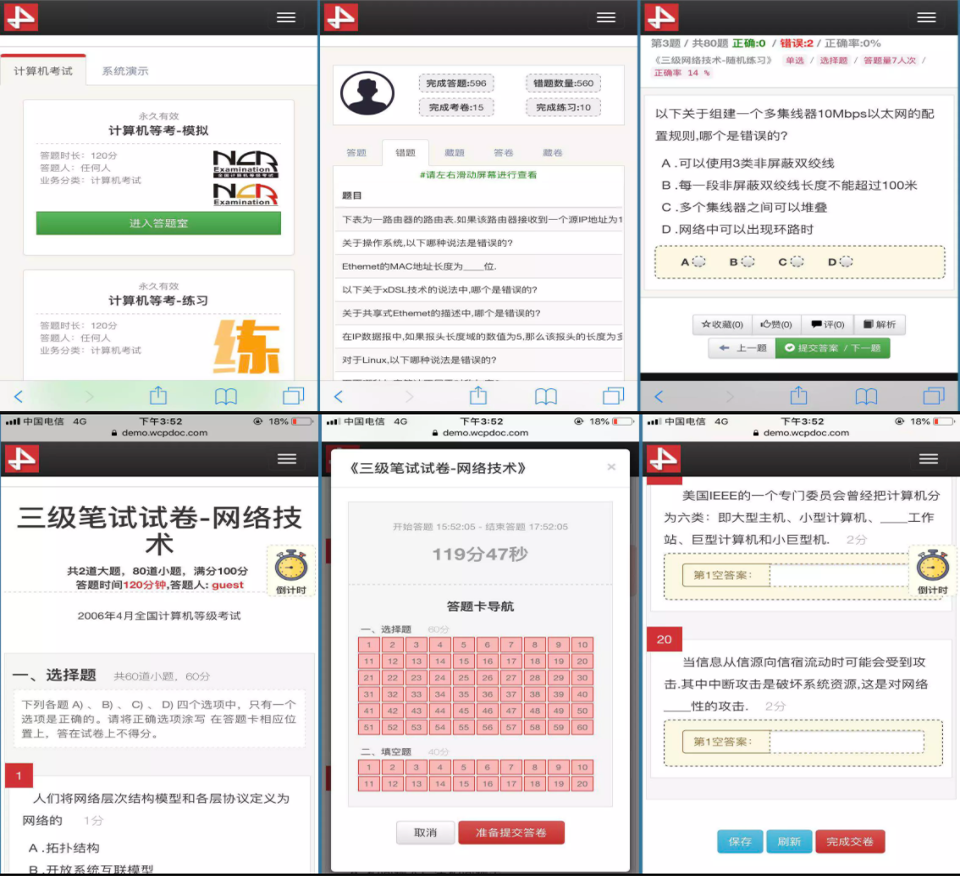Viewport: 960px width, 876px height.
Task: Choose answer option D radio button
Action: point(845,262)
